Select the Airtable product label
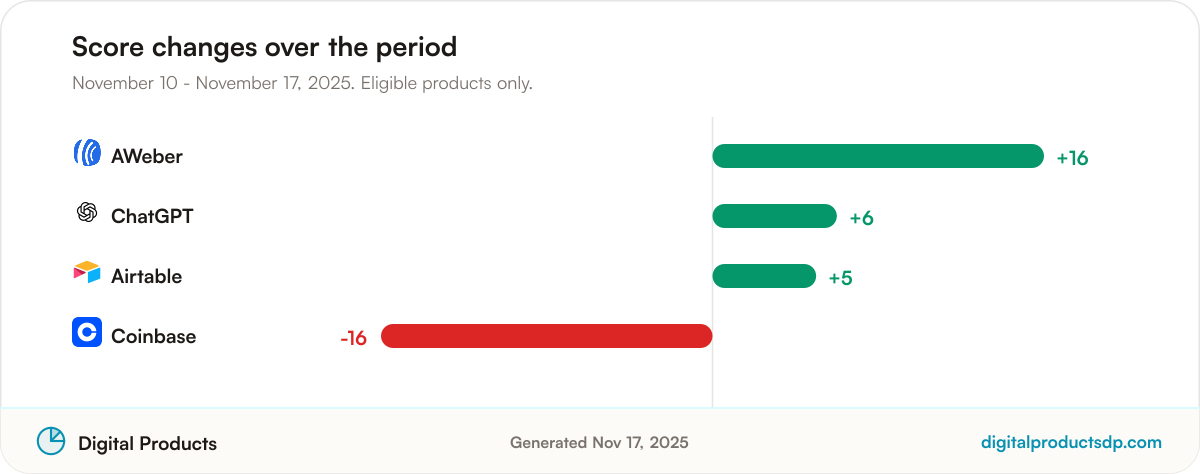The width and height of the screenshot is (1200, 474). point(147,276)
